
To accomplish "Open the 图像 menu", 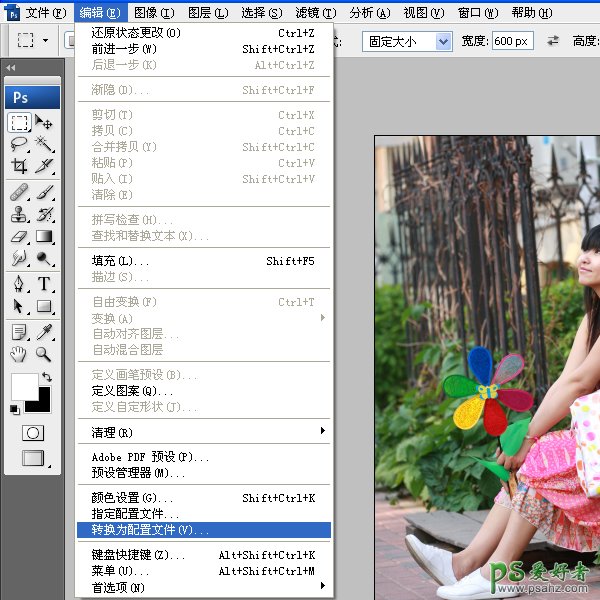I will point(153,13).
